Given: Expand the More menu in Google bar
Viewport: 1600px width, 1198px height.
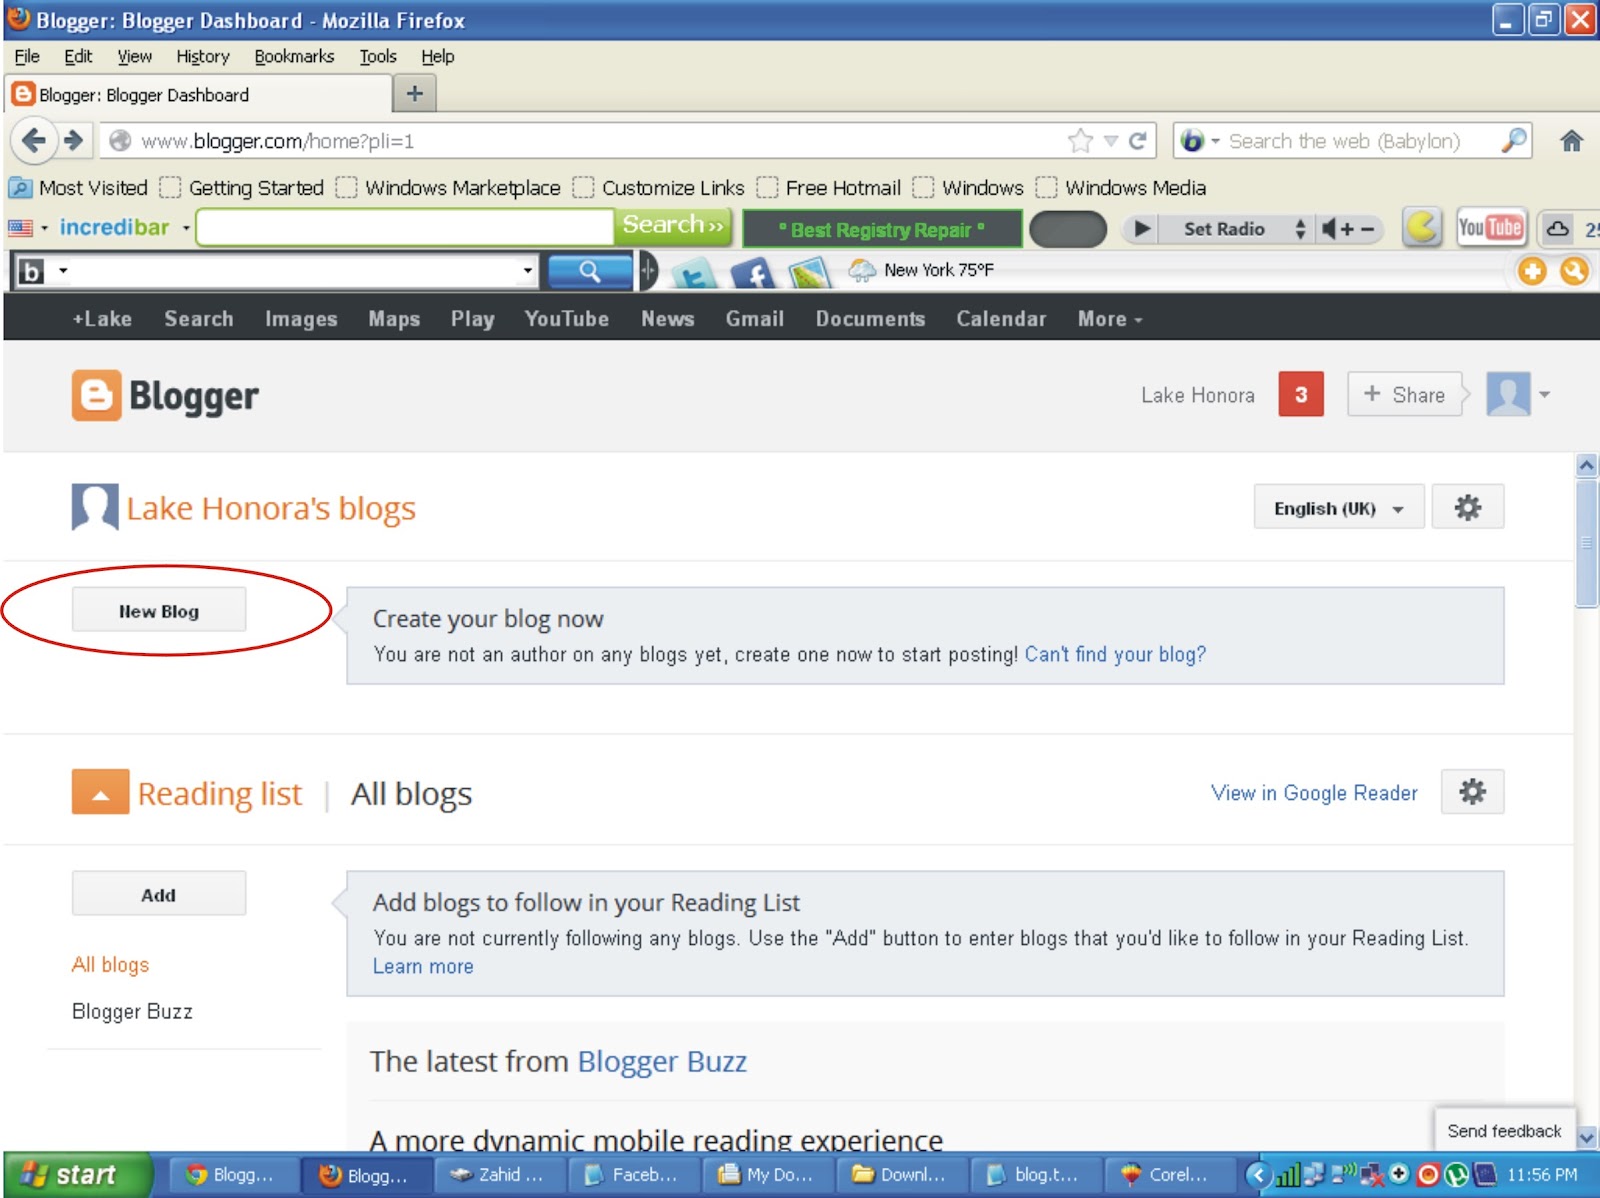Looking at the screenshot, I should (x=1109, y=319).
